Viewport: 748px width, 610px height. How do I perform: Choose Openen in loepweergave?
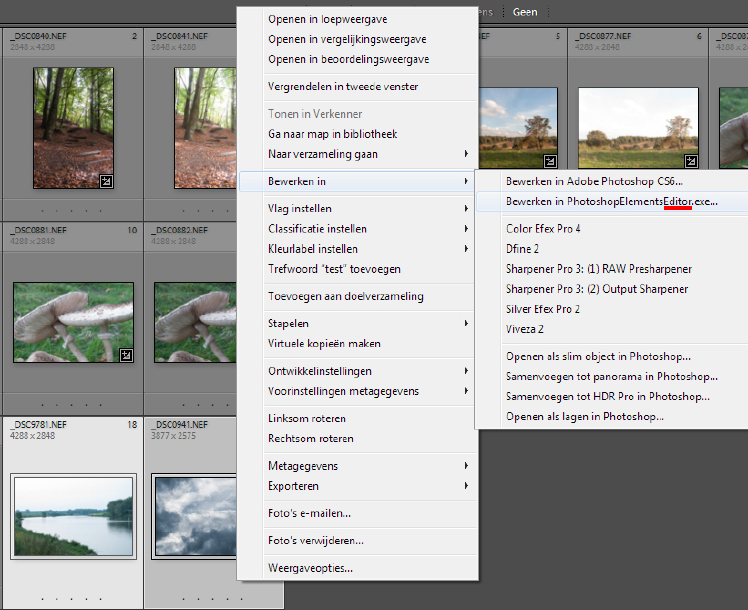(x=358, y=20)
